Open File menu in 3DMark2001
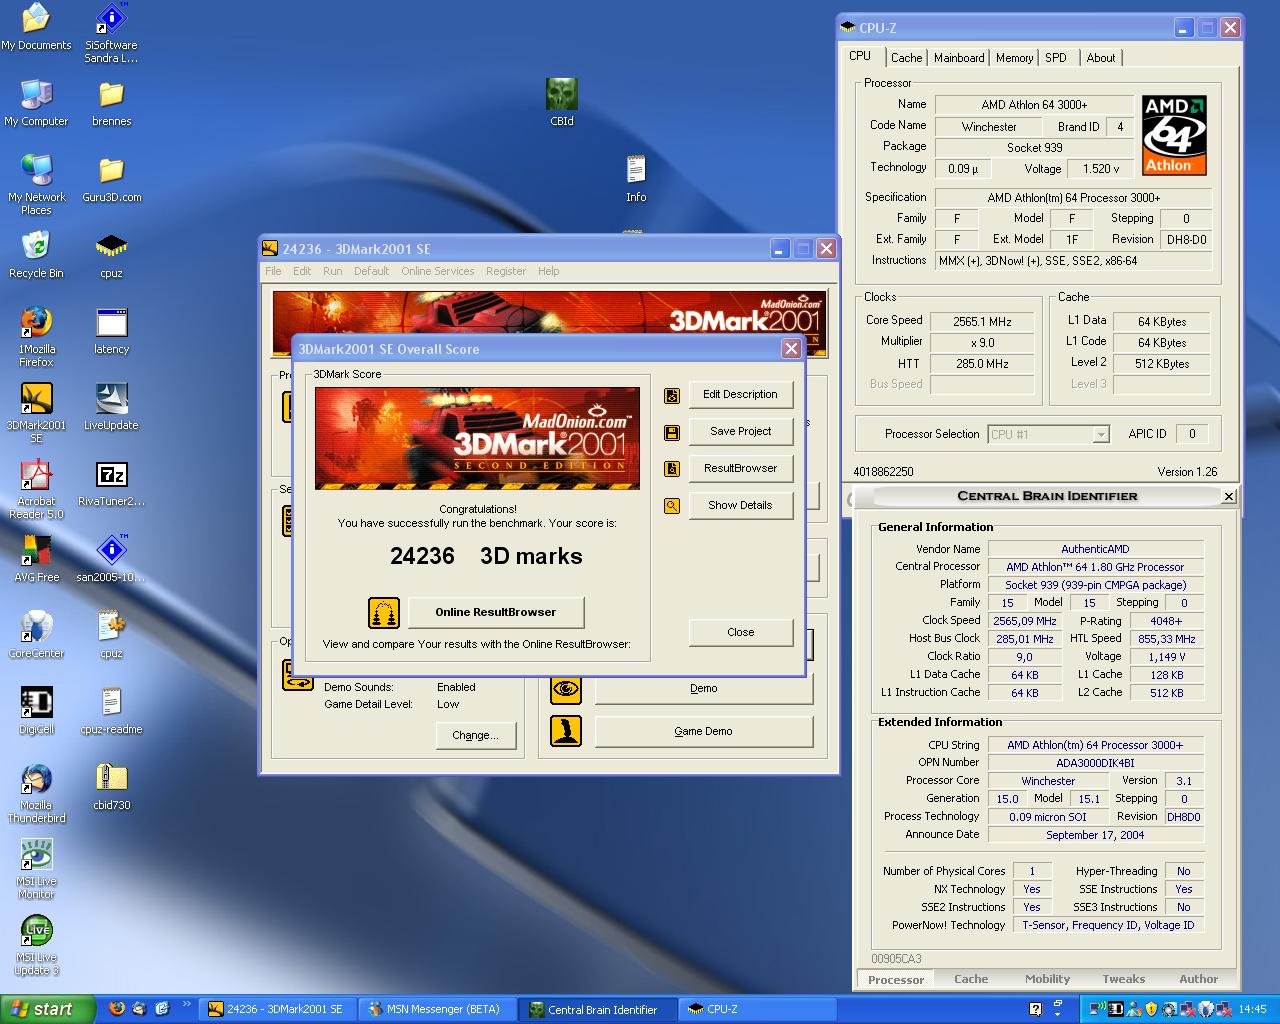1280x1024 pixels. [273, 271]
